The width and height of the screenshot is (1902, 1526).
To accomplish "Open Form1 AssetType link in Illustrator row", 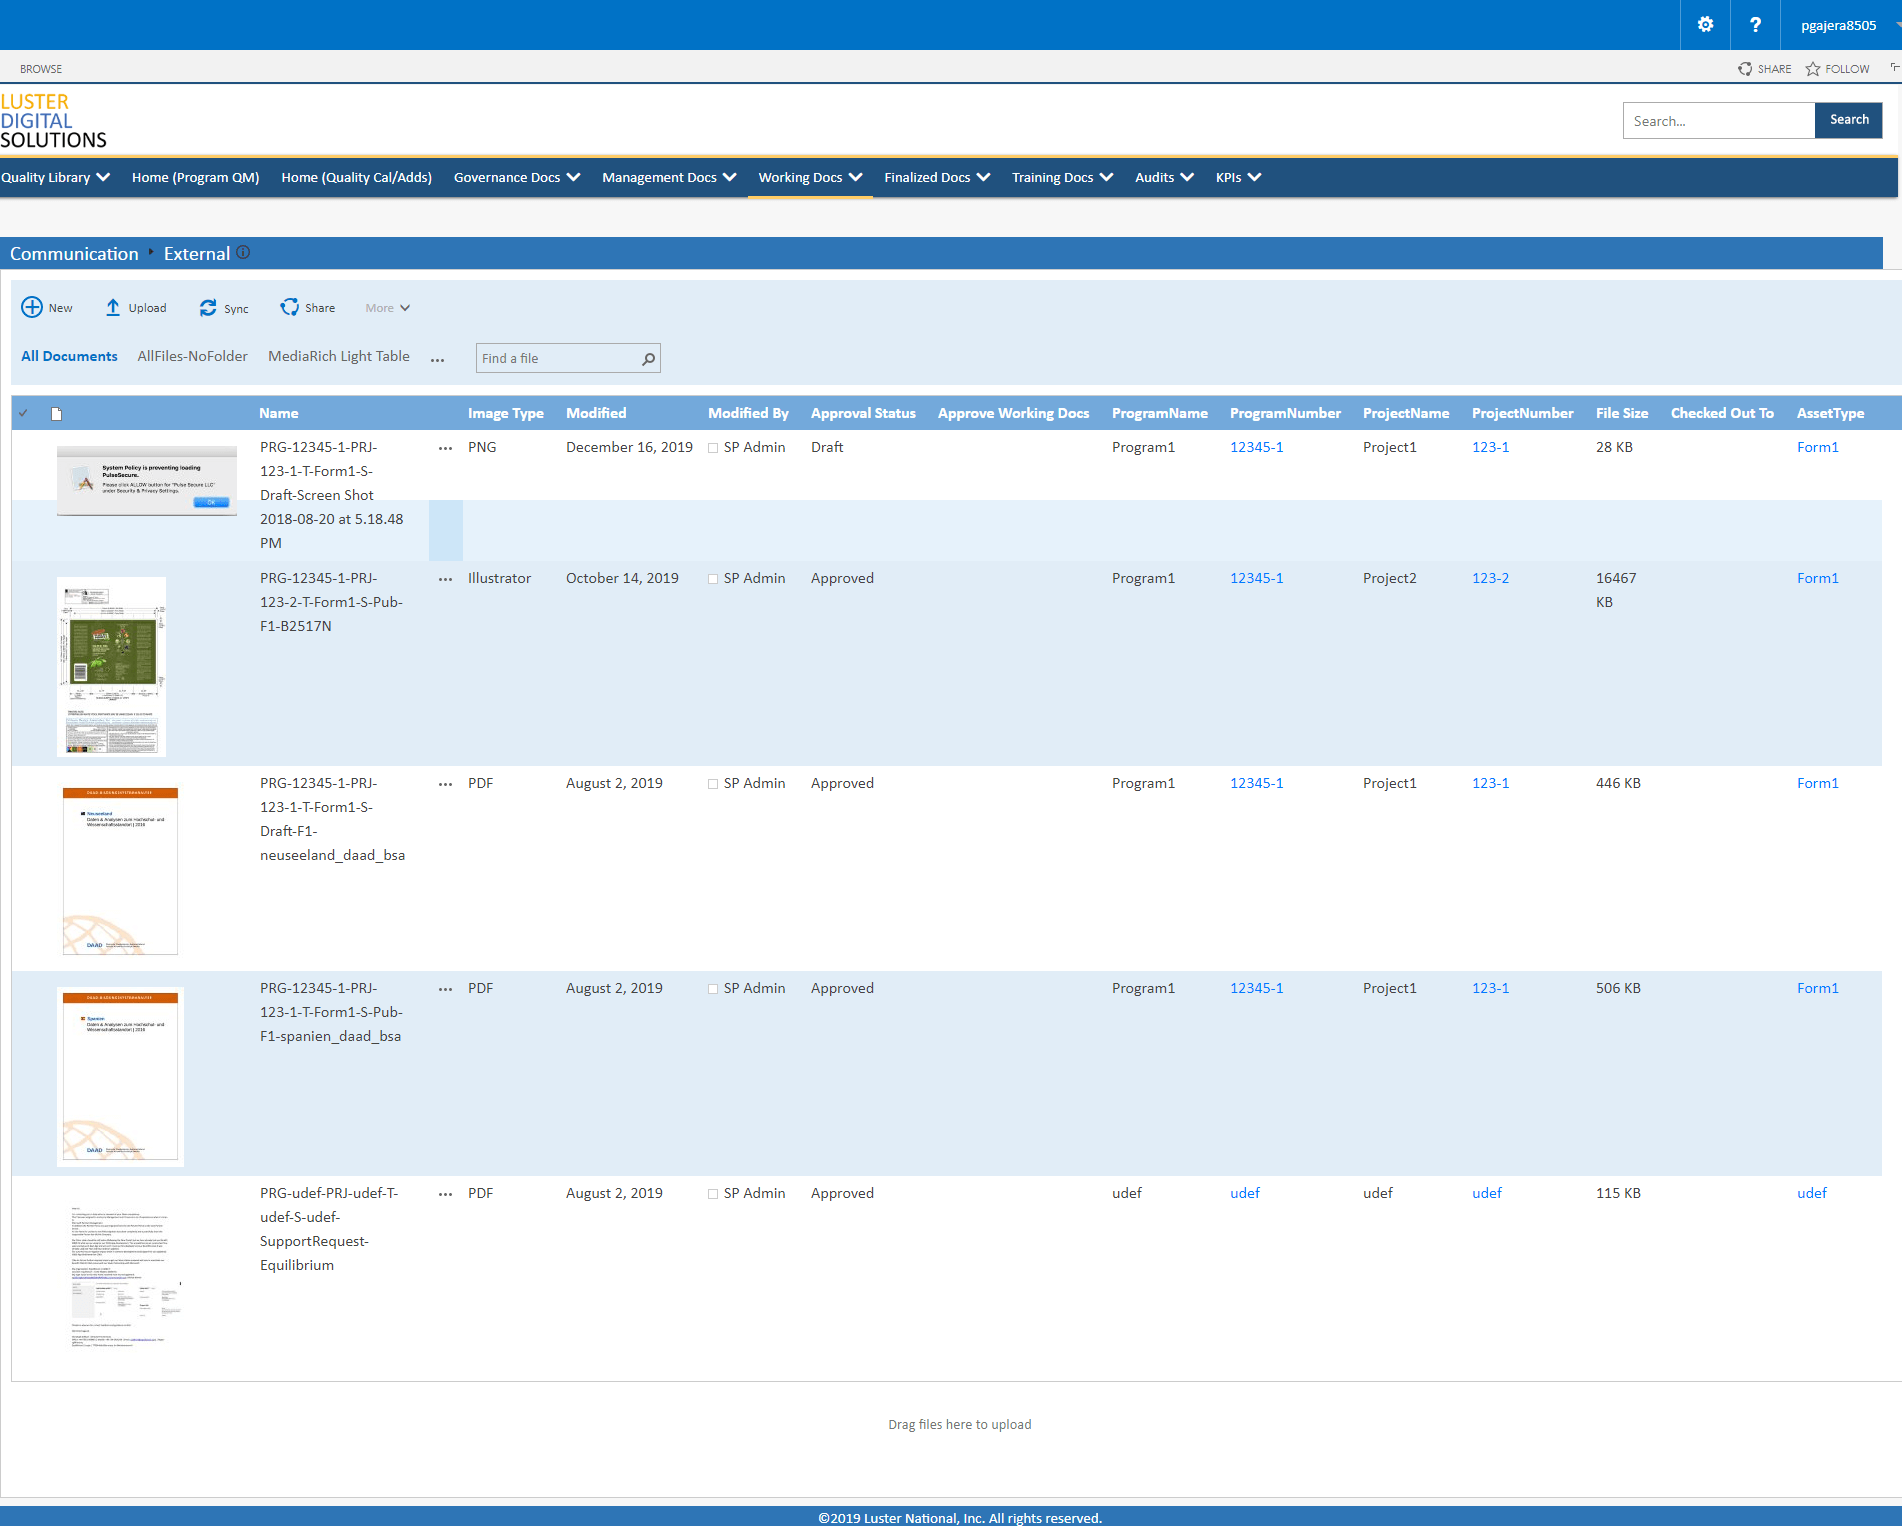I will pos(1818,578).
